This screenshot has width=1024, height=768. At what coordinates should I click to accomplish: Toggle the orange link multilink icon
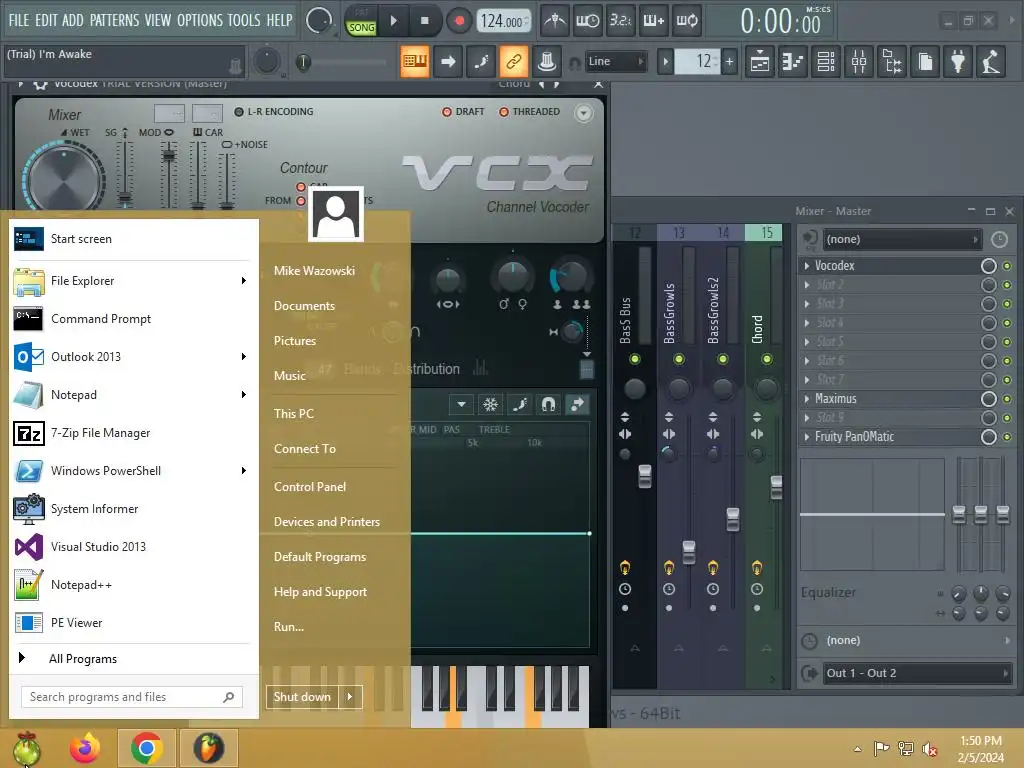pos(514,61)
